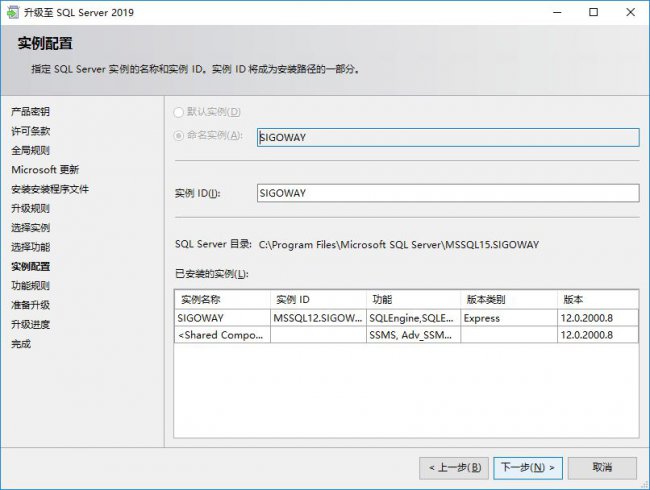Select the <Shared Compo... row
The width and height of the screenshot is (650, 490).
(x=406, y=335)
